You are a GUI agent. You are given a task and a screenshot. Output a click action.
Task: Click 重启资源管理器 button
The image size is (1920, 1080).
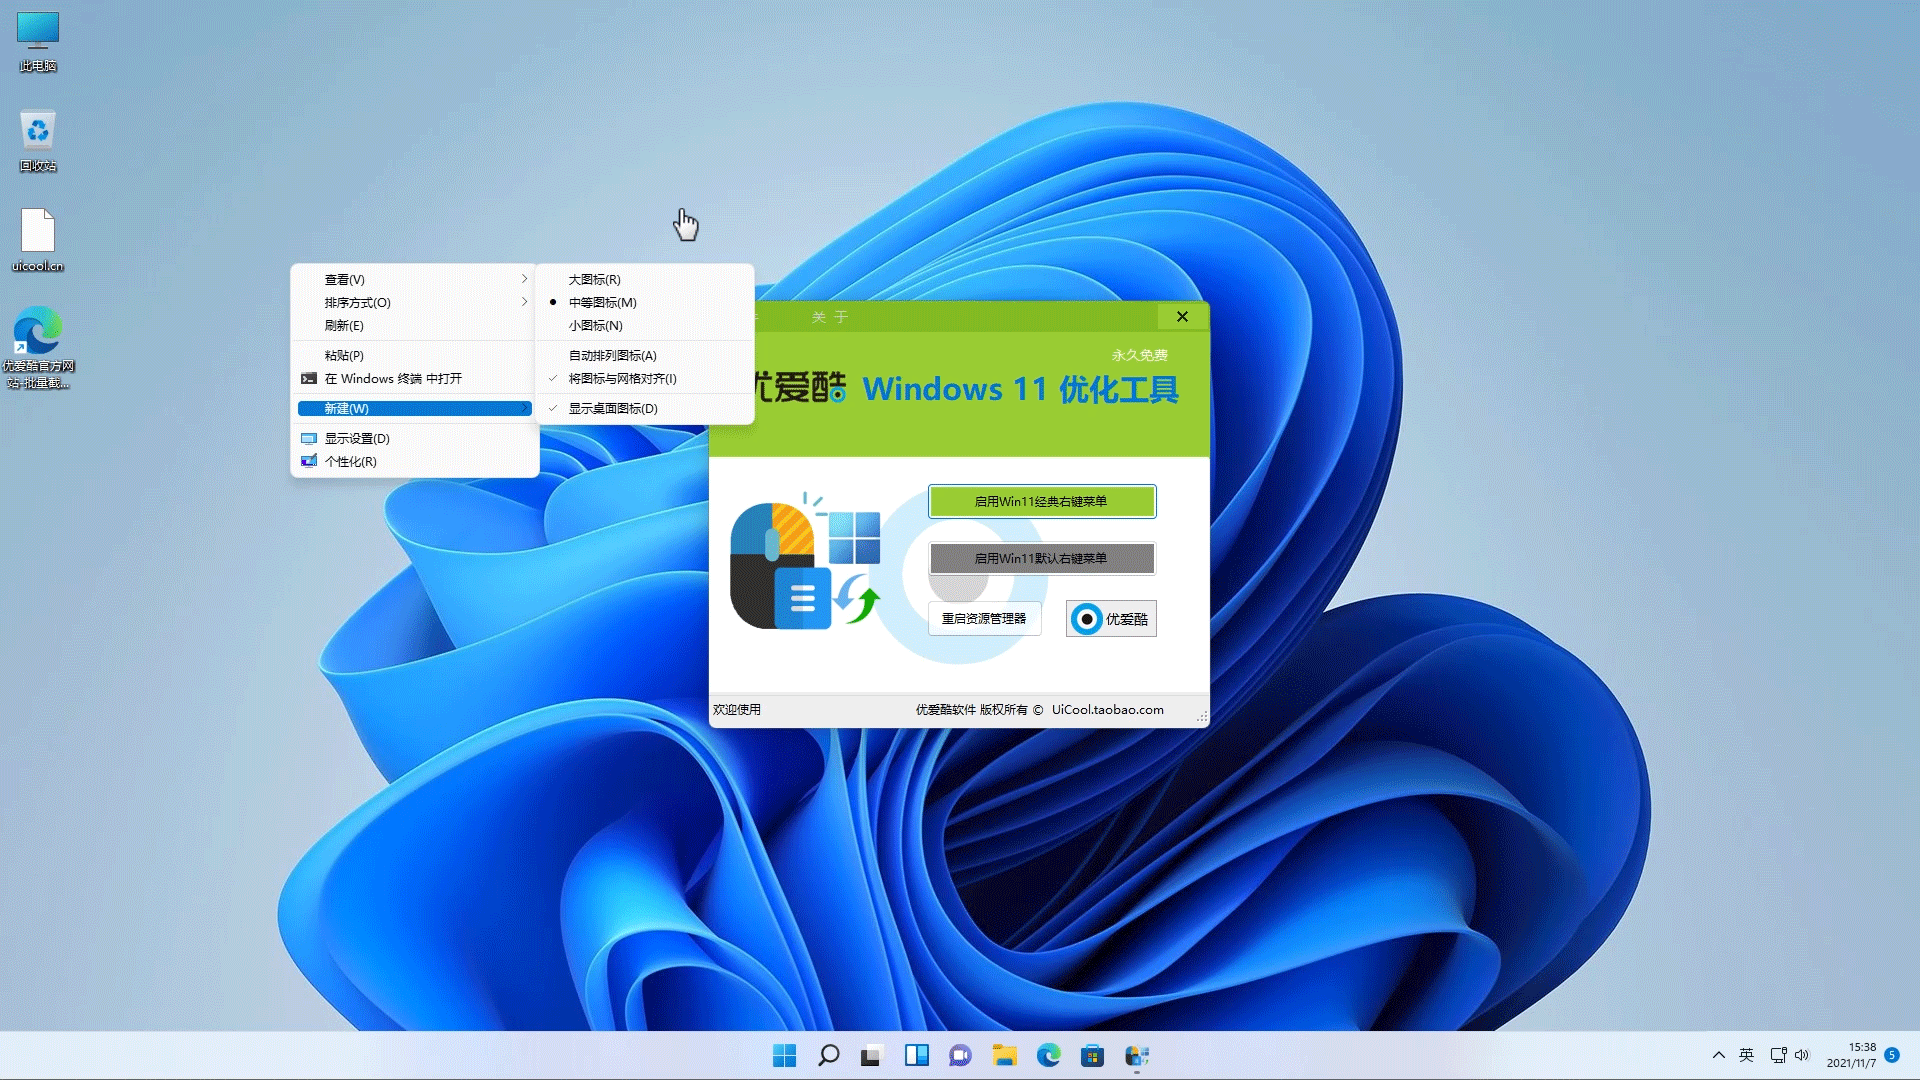click(984, 619)
